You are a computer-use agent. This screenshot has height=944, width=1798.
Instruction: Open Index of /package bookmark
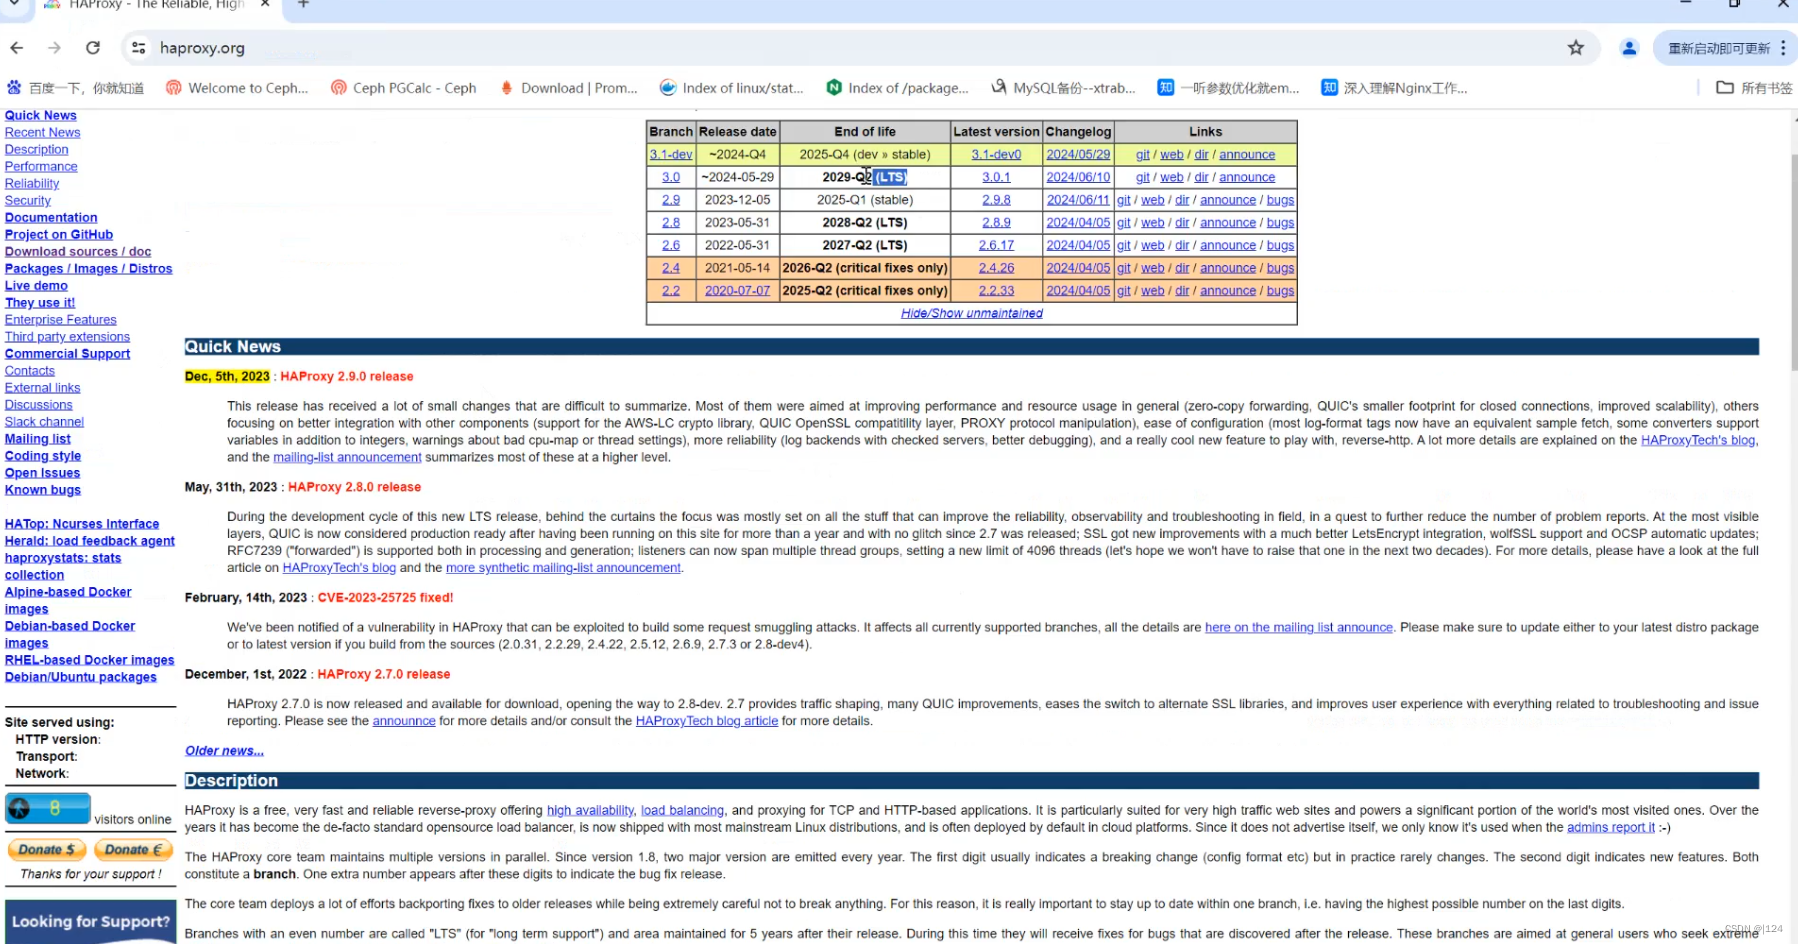(x=897, y=88)
